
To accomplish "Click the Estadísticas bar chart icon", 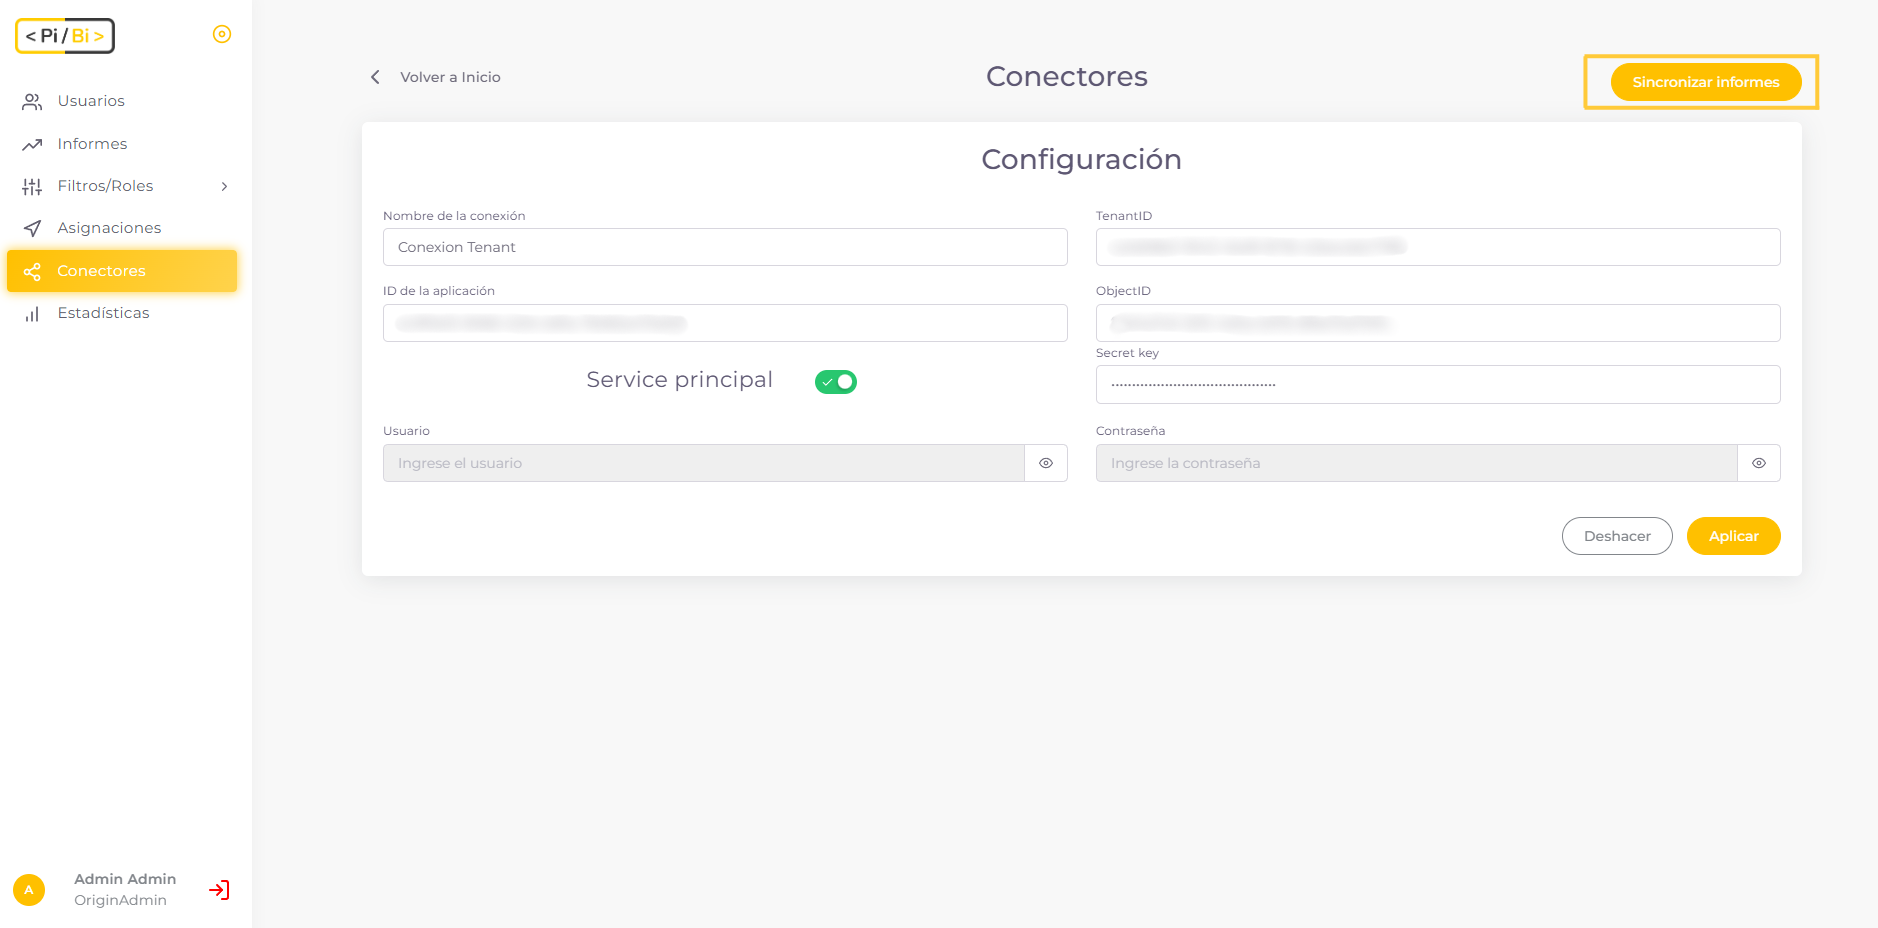I will pyautogui.click(x=32, y=314).
